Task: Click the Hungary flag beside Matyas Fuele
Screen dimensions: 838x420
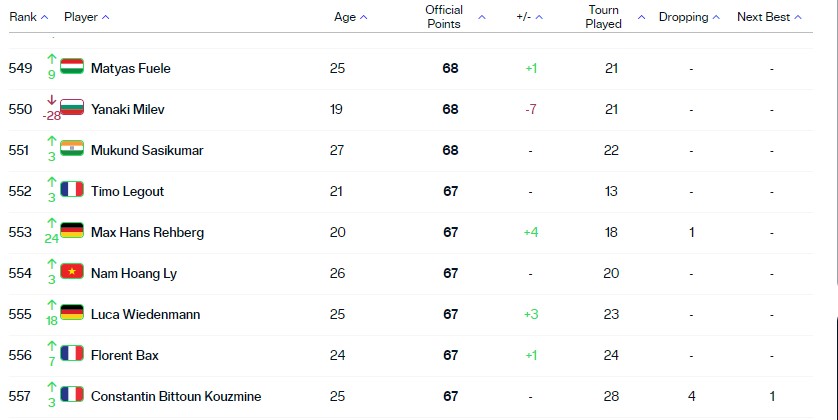Action: (72, 66)
